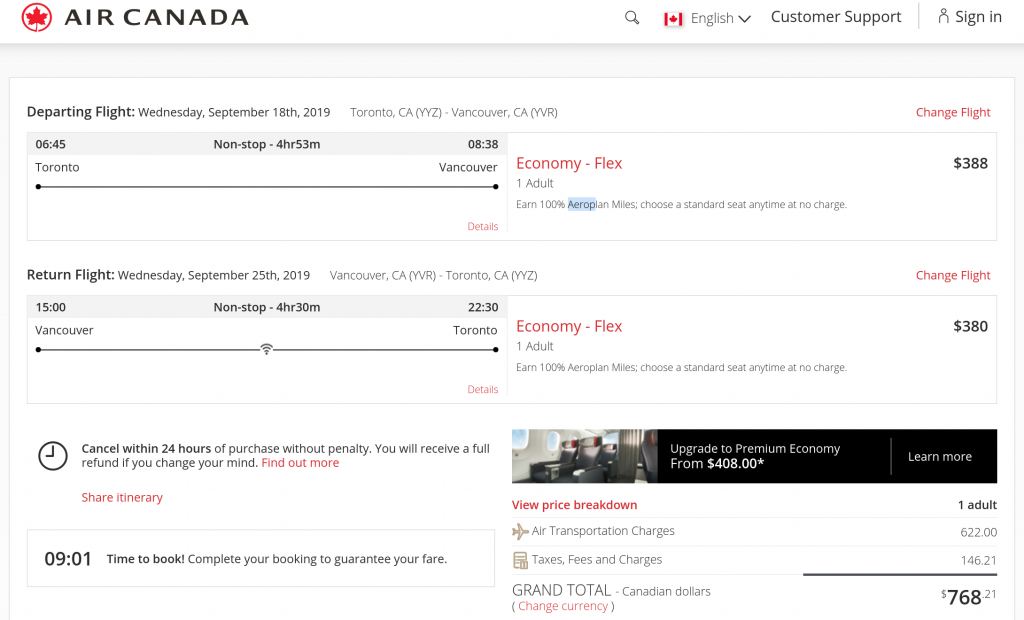The height and width of the screenshot is (620, 1024).
Task: Click the 146.21 taxes amount
Action: [x=978, y=561]
